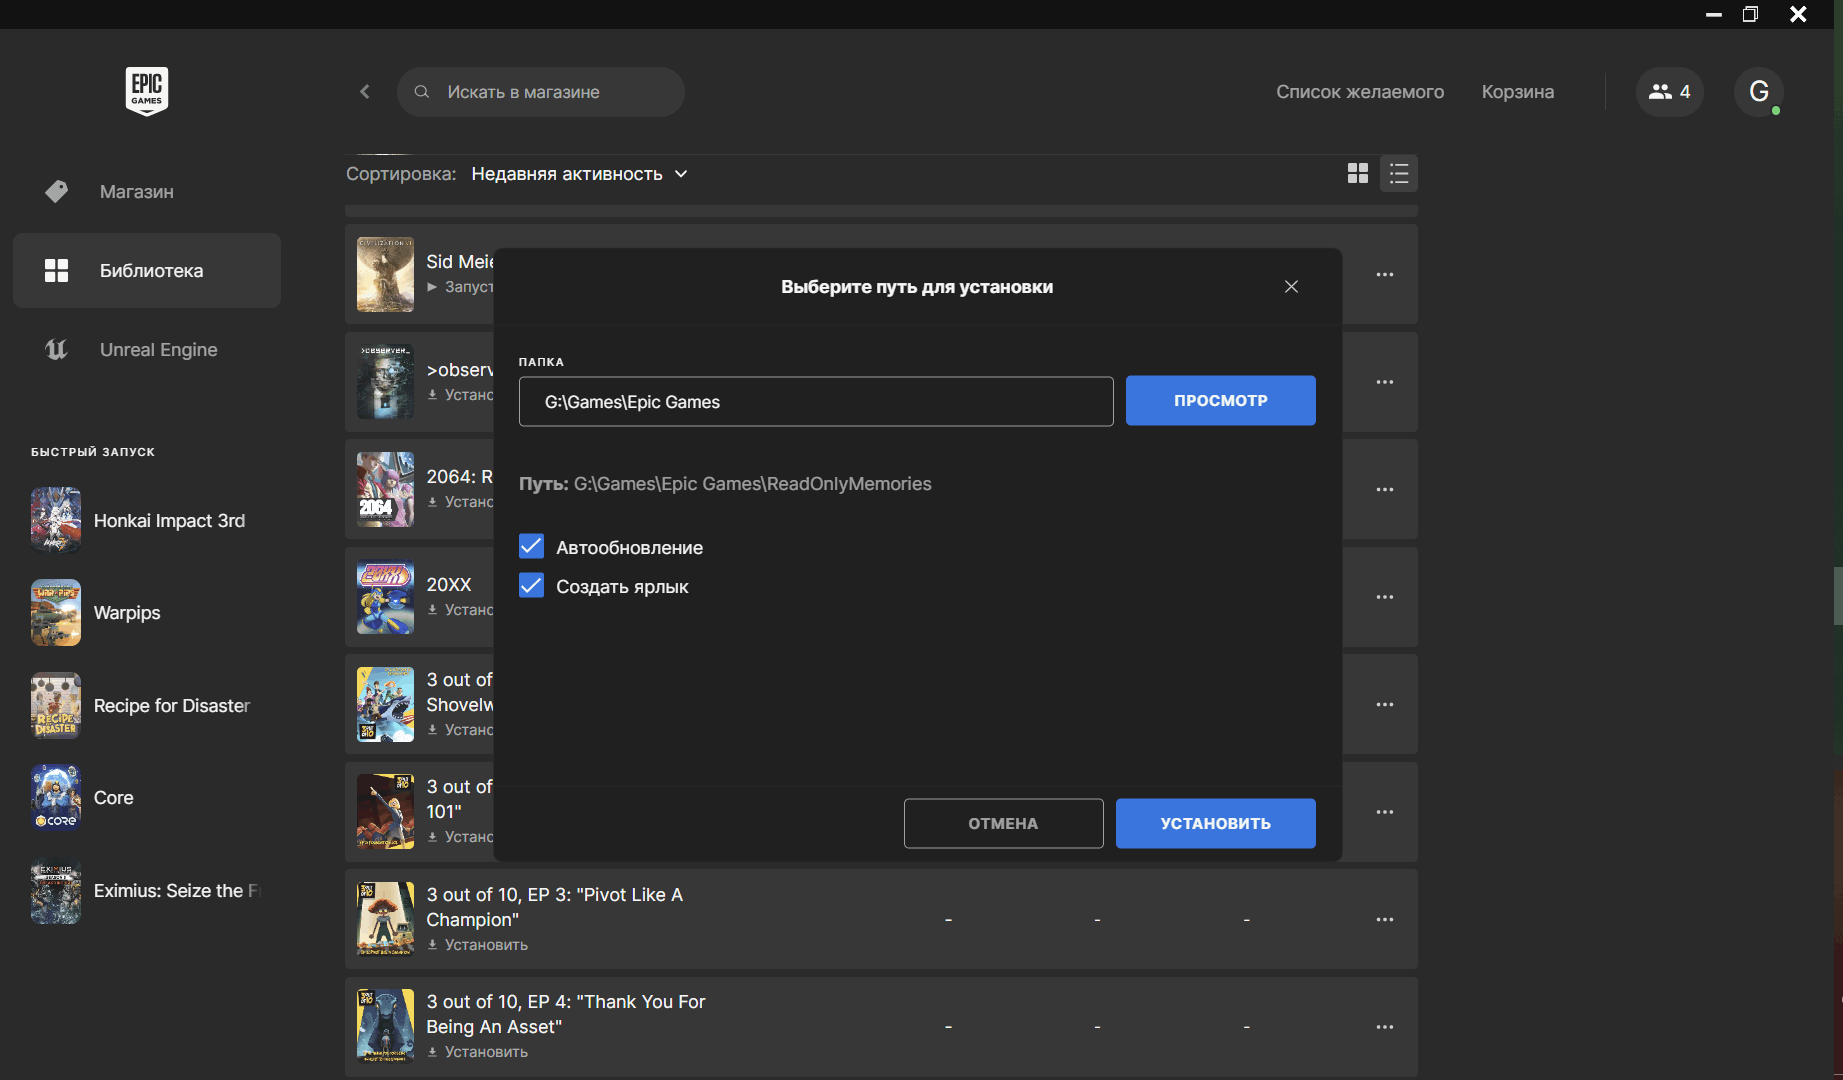Click the 20XX title text
Viewport: 1843px width, 1080px height.
click(x=449, y=585)
